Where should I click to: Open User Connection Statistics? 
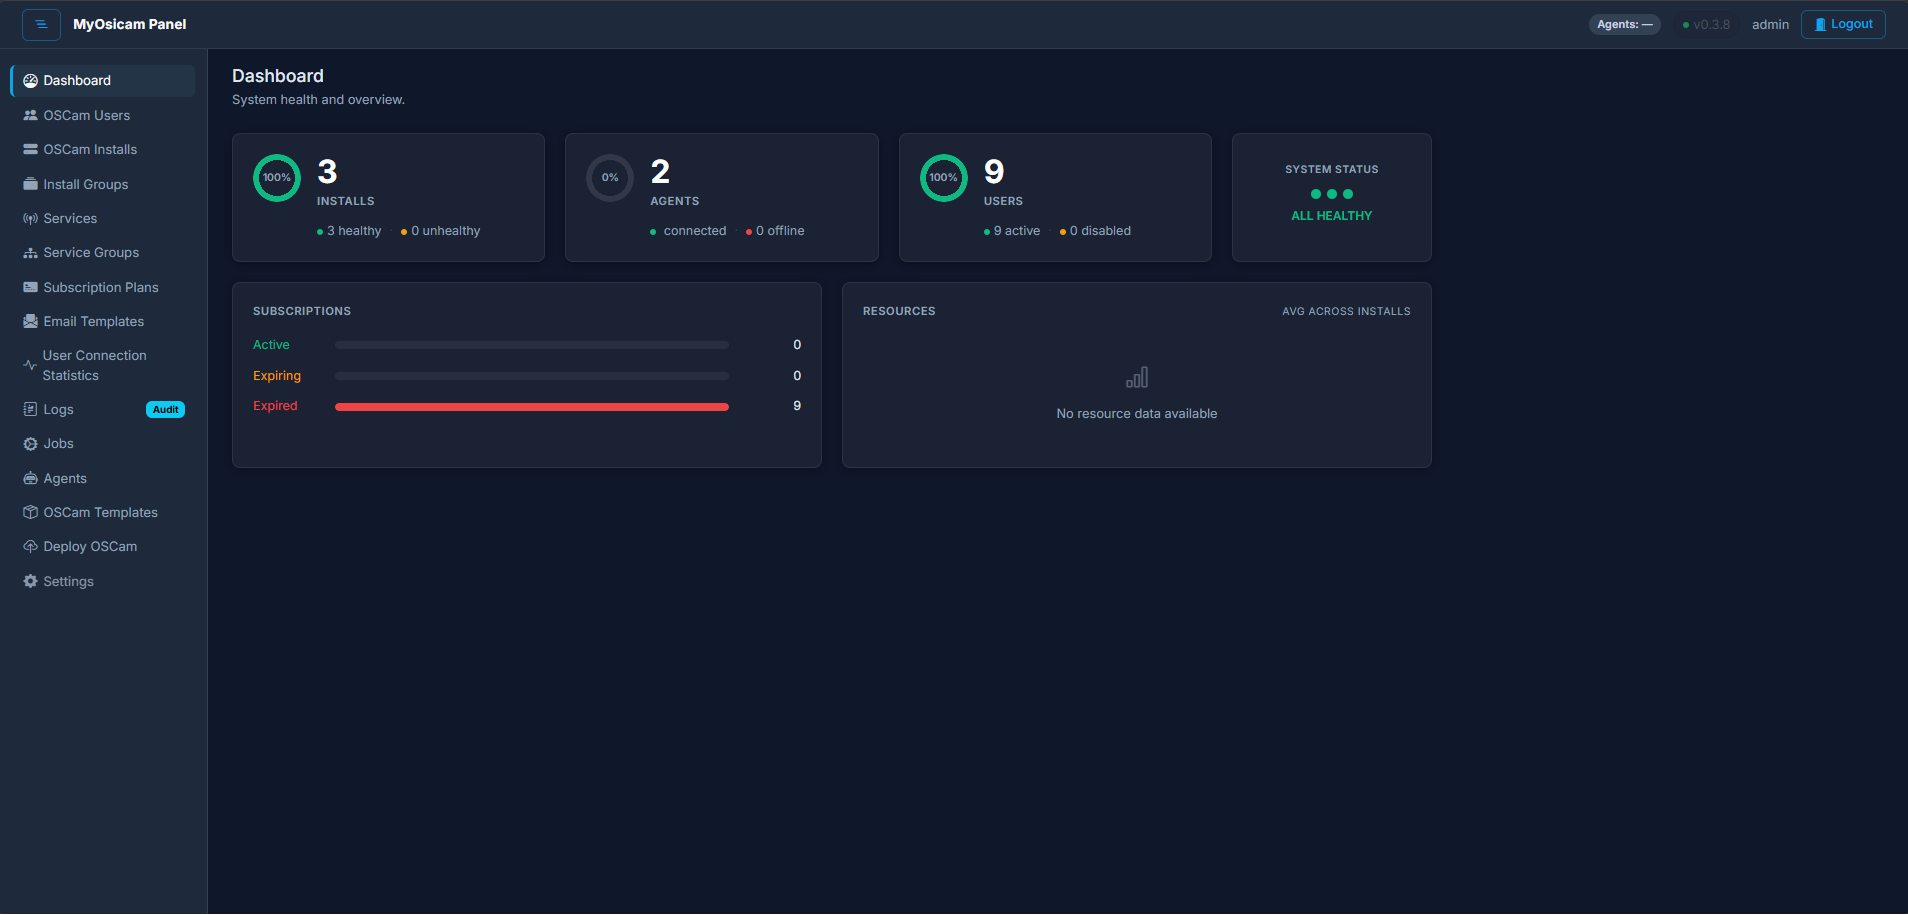click(x=103, y=365)
